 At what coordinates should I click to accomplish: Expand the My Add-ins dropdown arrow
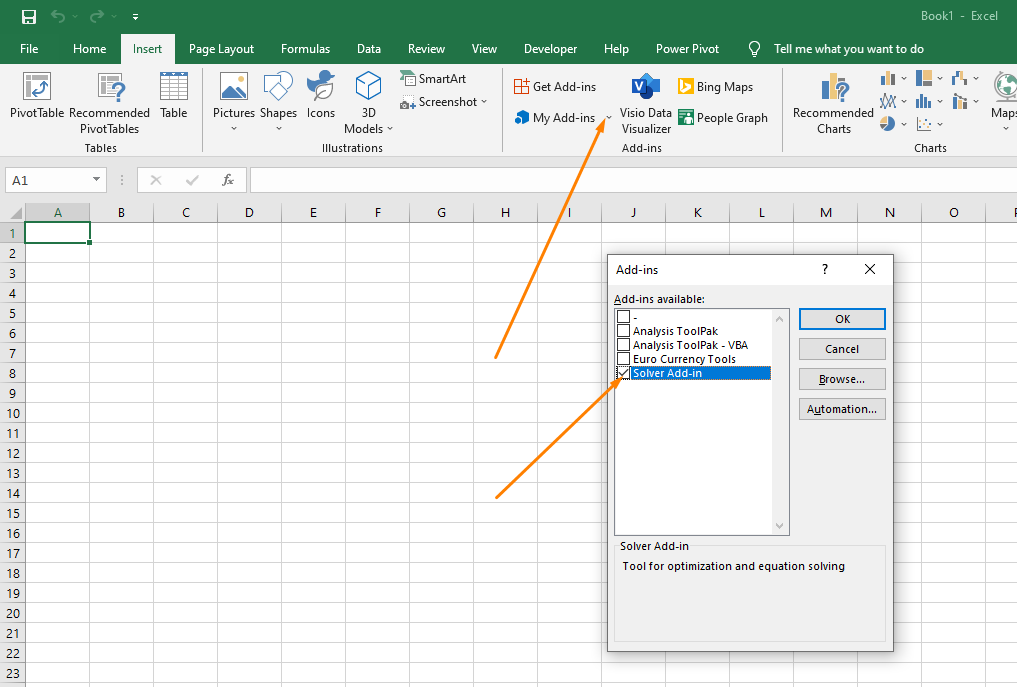[x=608, y=117]
